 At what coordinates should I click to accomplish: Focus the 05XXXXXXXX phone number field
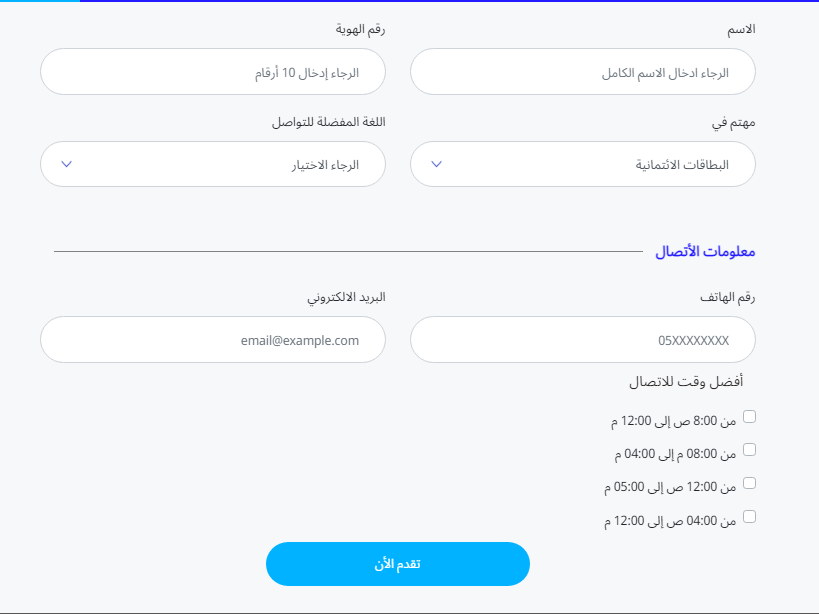tap(583, 339)
